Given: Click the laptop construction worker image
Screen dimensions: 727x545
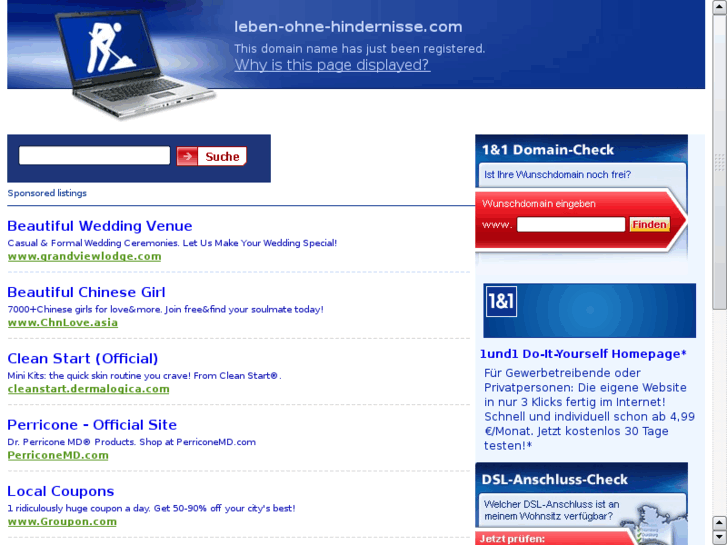Looking at the screenshot, I should click(x=134, y=64).
